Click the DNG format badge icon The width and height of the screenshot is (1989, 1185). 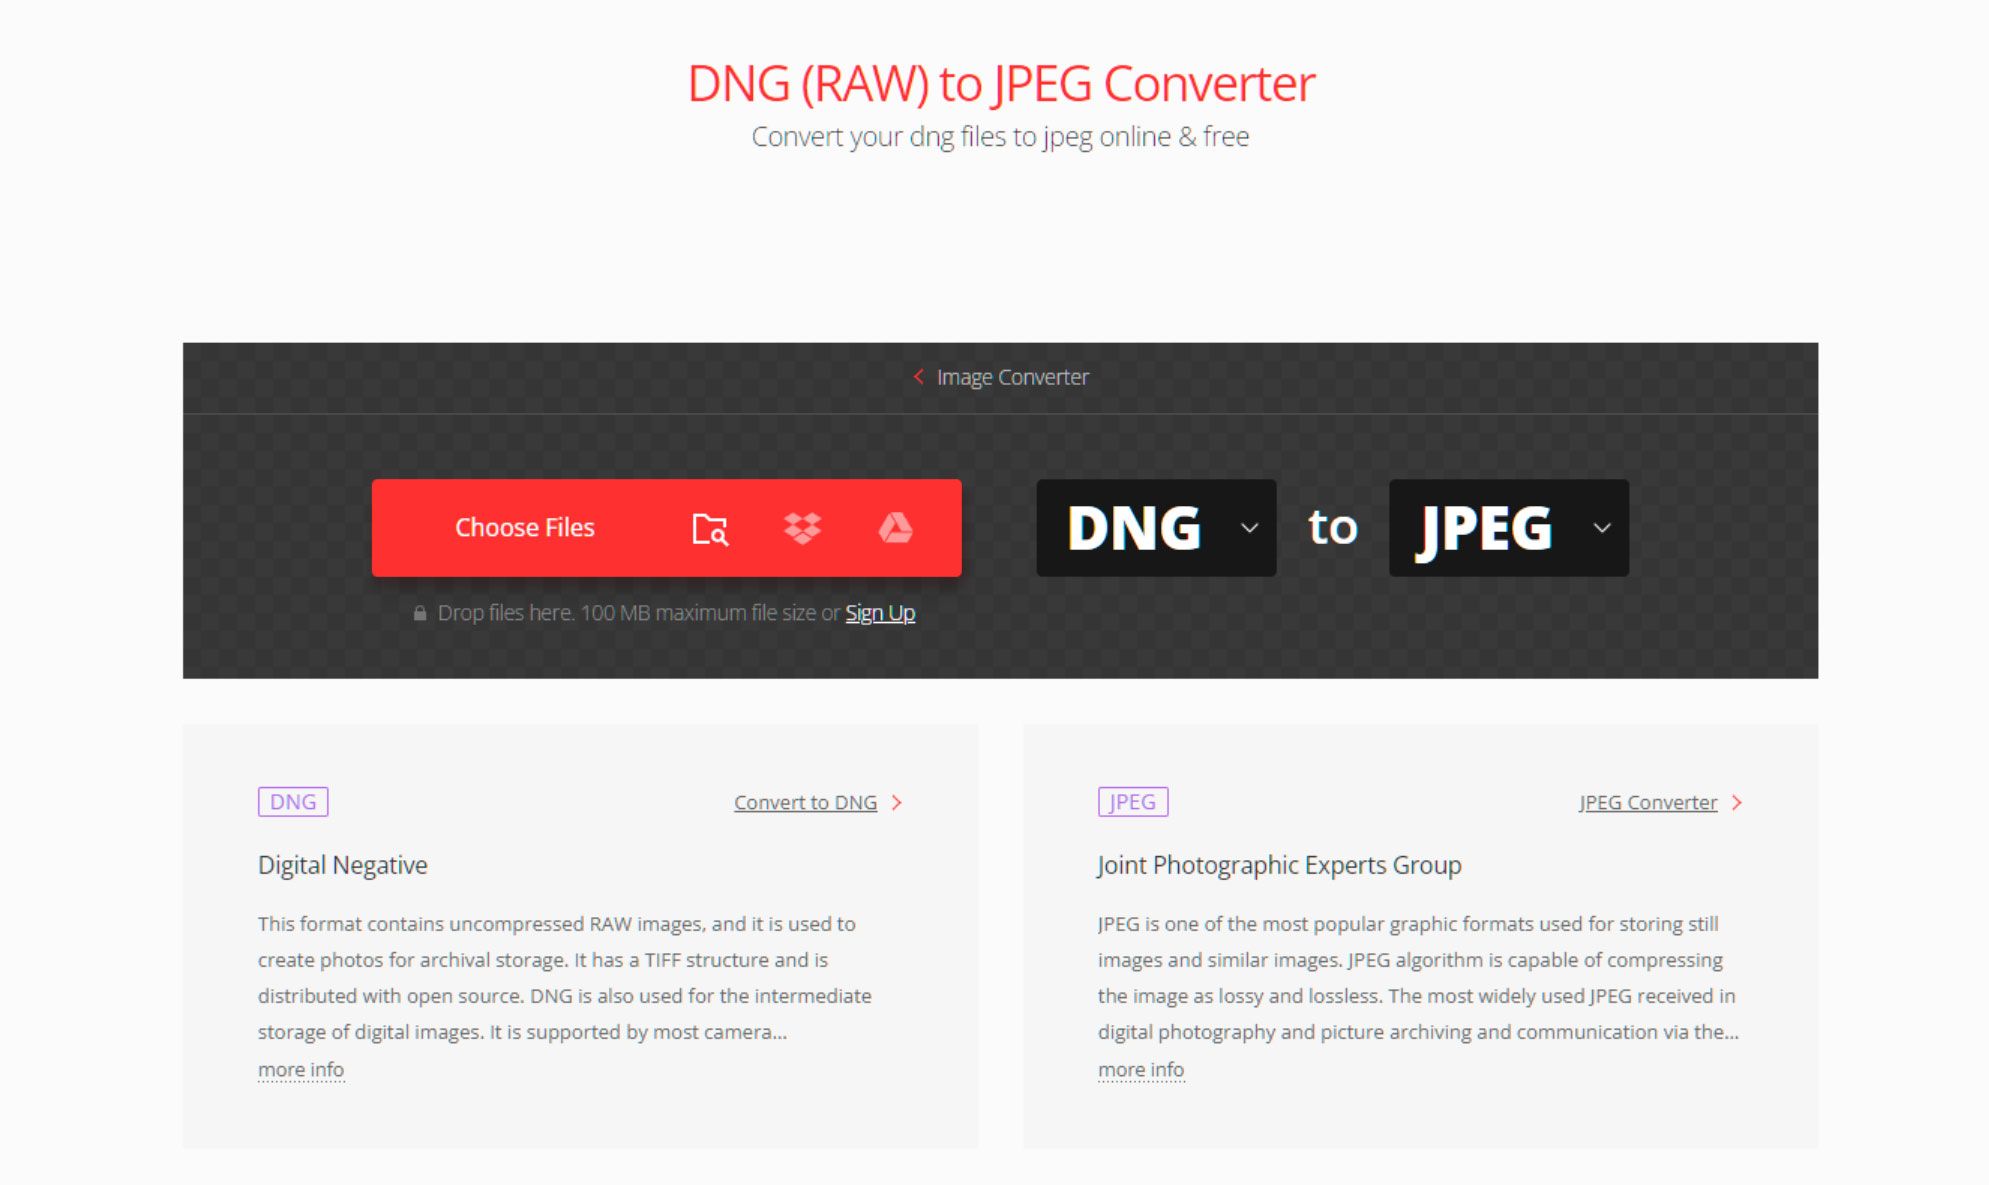(289, 800)
